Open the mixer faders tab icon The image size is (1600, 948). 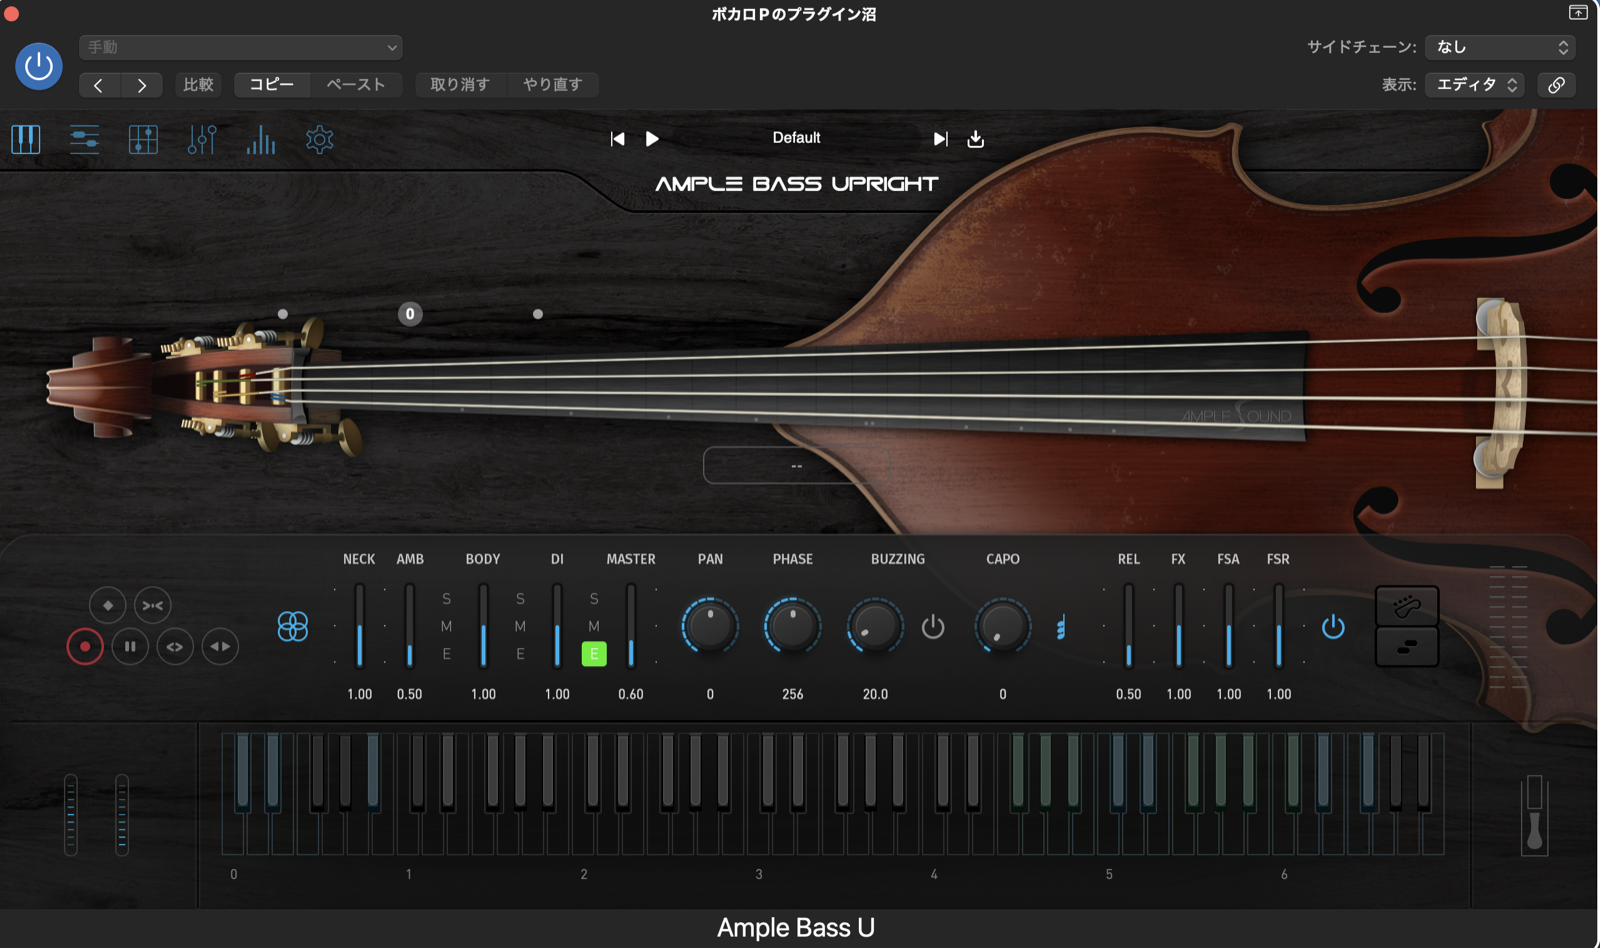click(202, 139)
